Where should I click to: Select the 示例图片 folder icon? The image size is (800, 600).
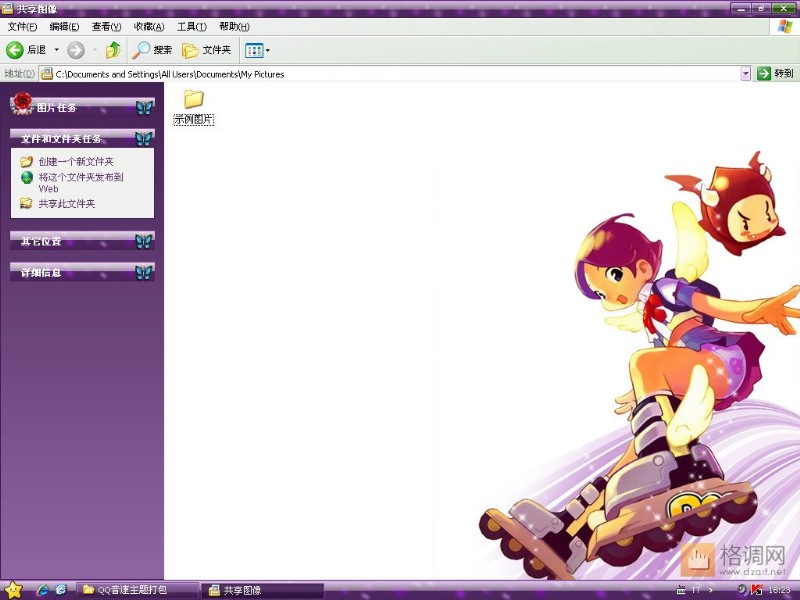pyautogui.click(x=193, y=99)
